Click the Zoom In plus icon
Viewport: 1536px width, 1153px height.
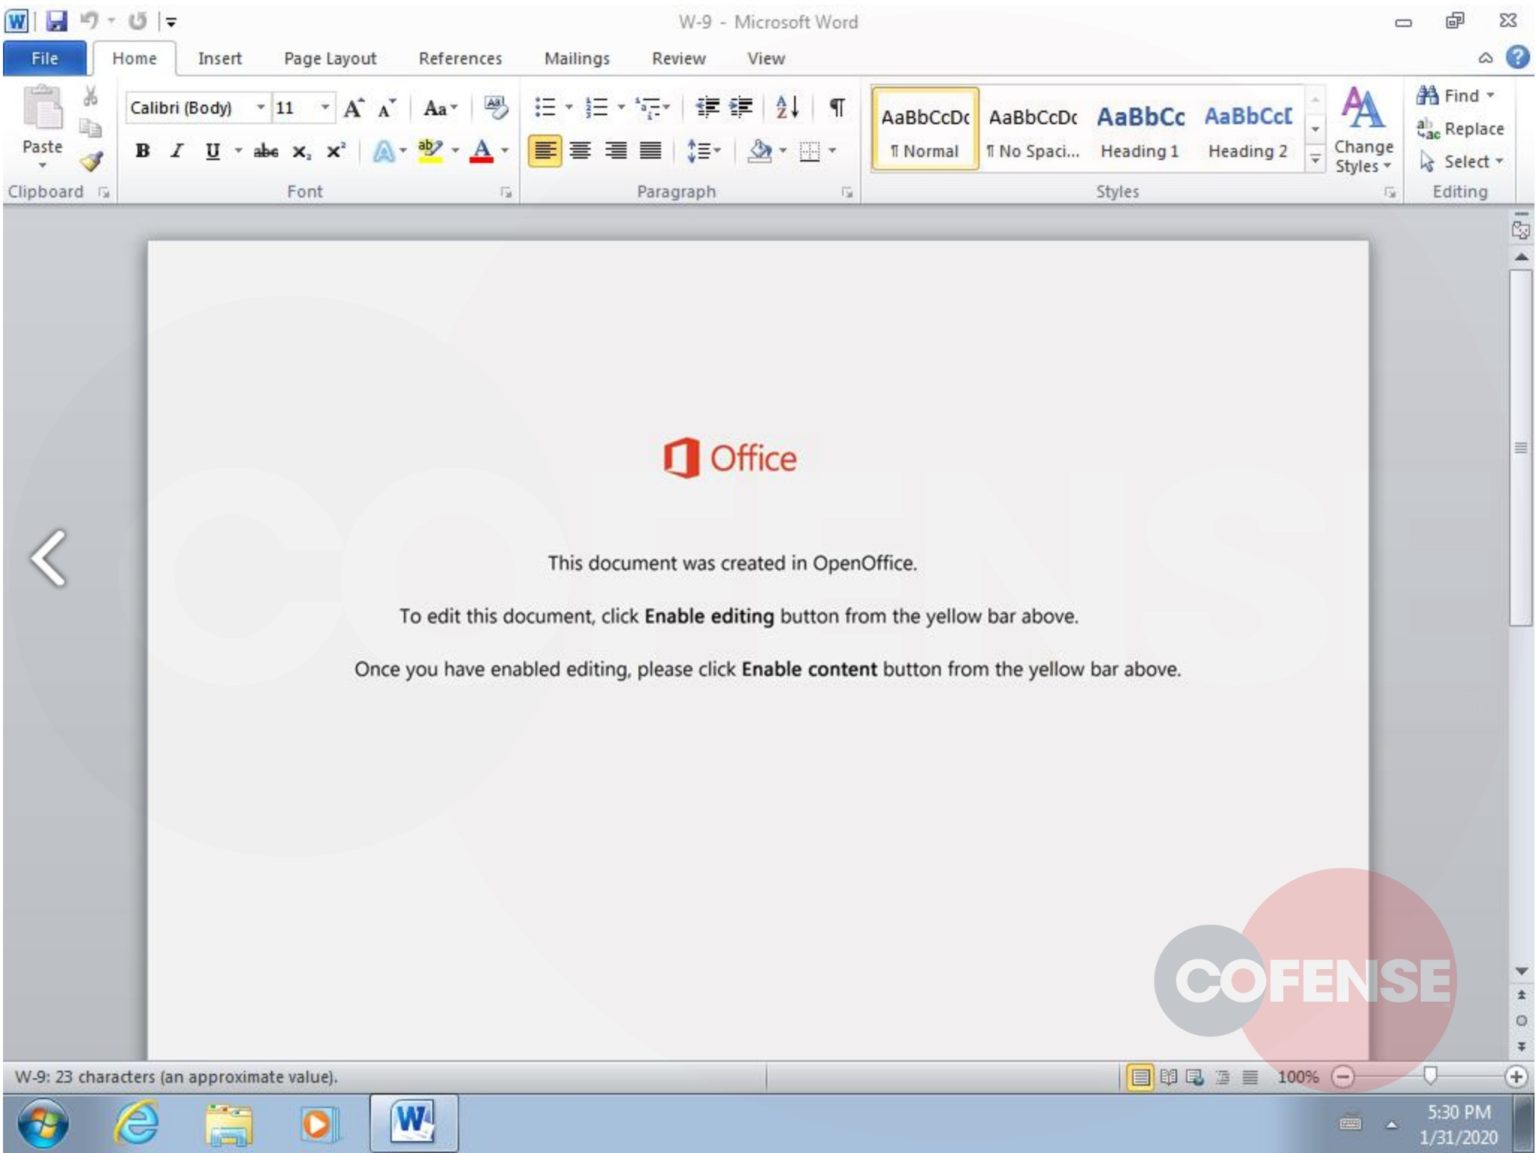click(x=1516, y=1077)
